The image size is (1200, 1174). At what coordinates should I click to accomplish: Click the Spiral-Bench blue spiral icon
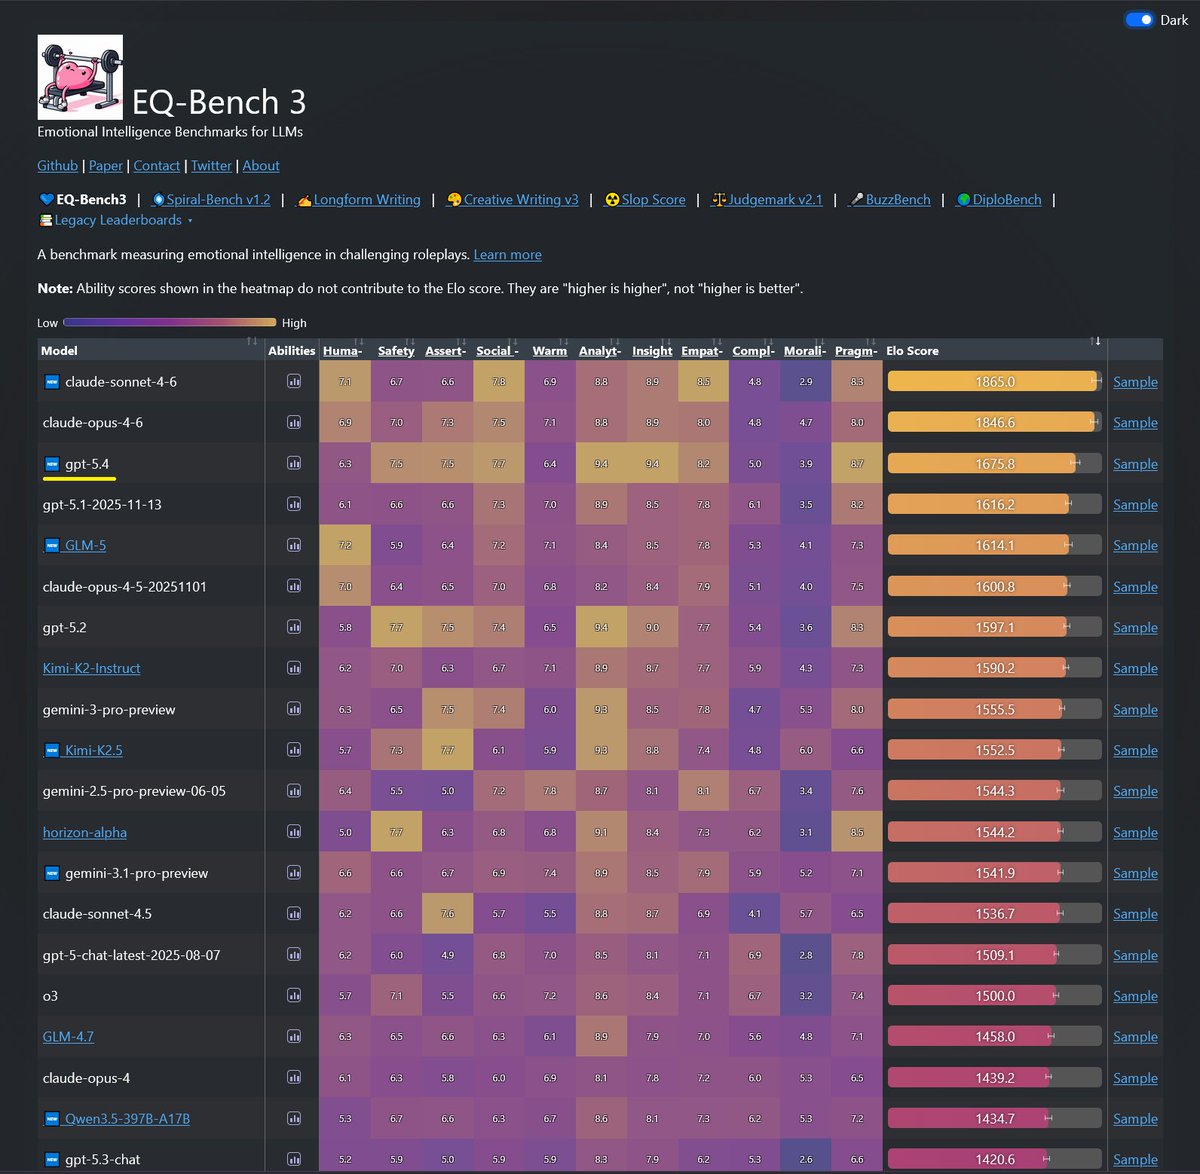click(159, 199)
